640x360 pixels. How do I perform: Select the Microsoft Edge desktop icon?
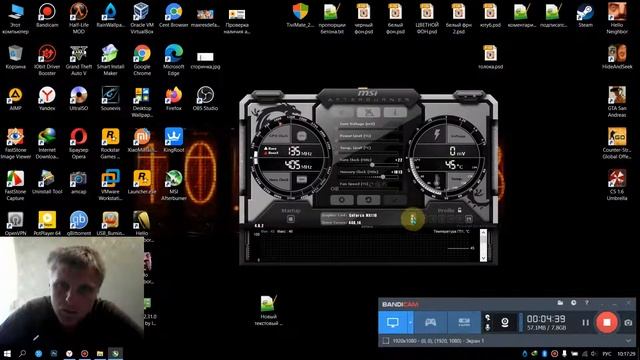pos(173,60)
